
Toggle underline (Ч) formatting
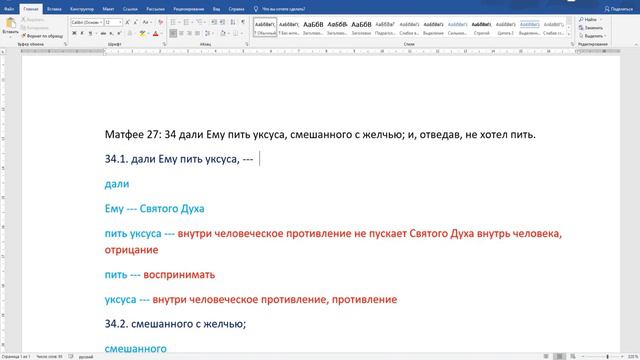(x=90, y=33)
